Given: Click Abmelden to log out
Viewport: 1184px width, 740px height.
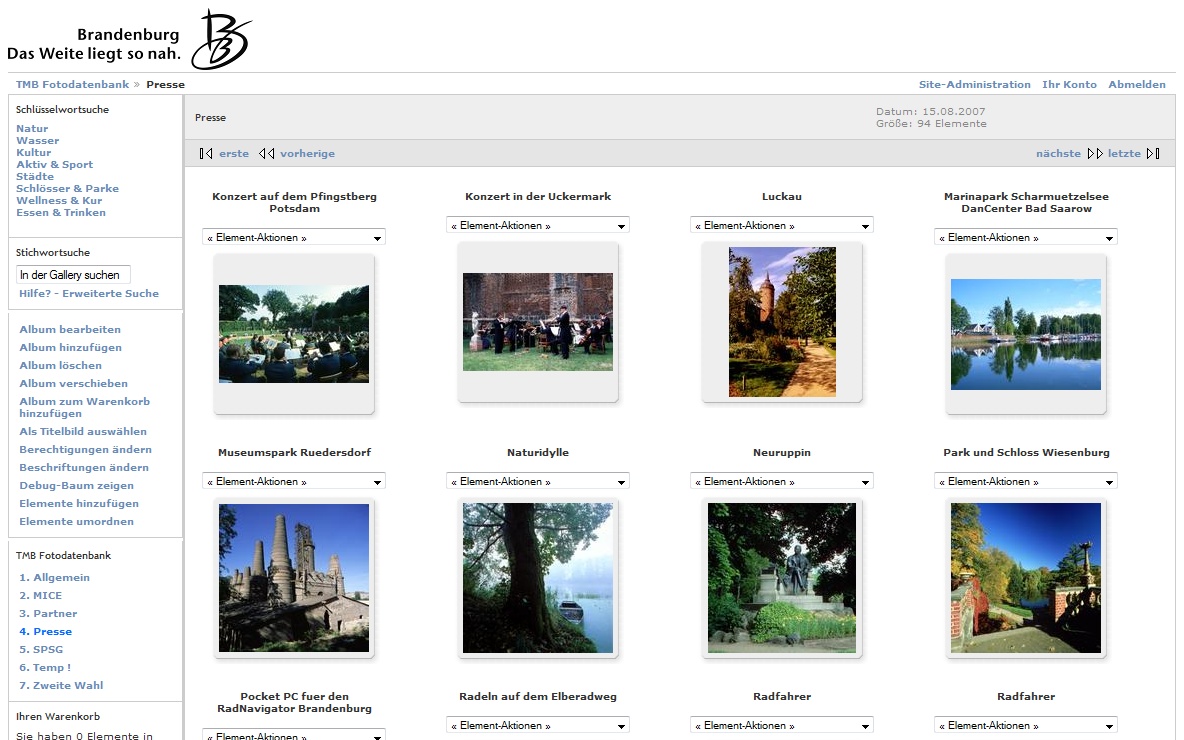Looking at the screenshot, I should pos(1137,85).
